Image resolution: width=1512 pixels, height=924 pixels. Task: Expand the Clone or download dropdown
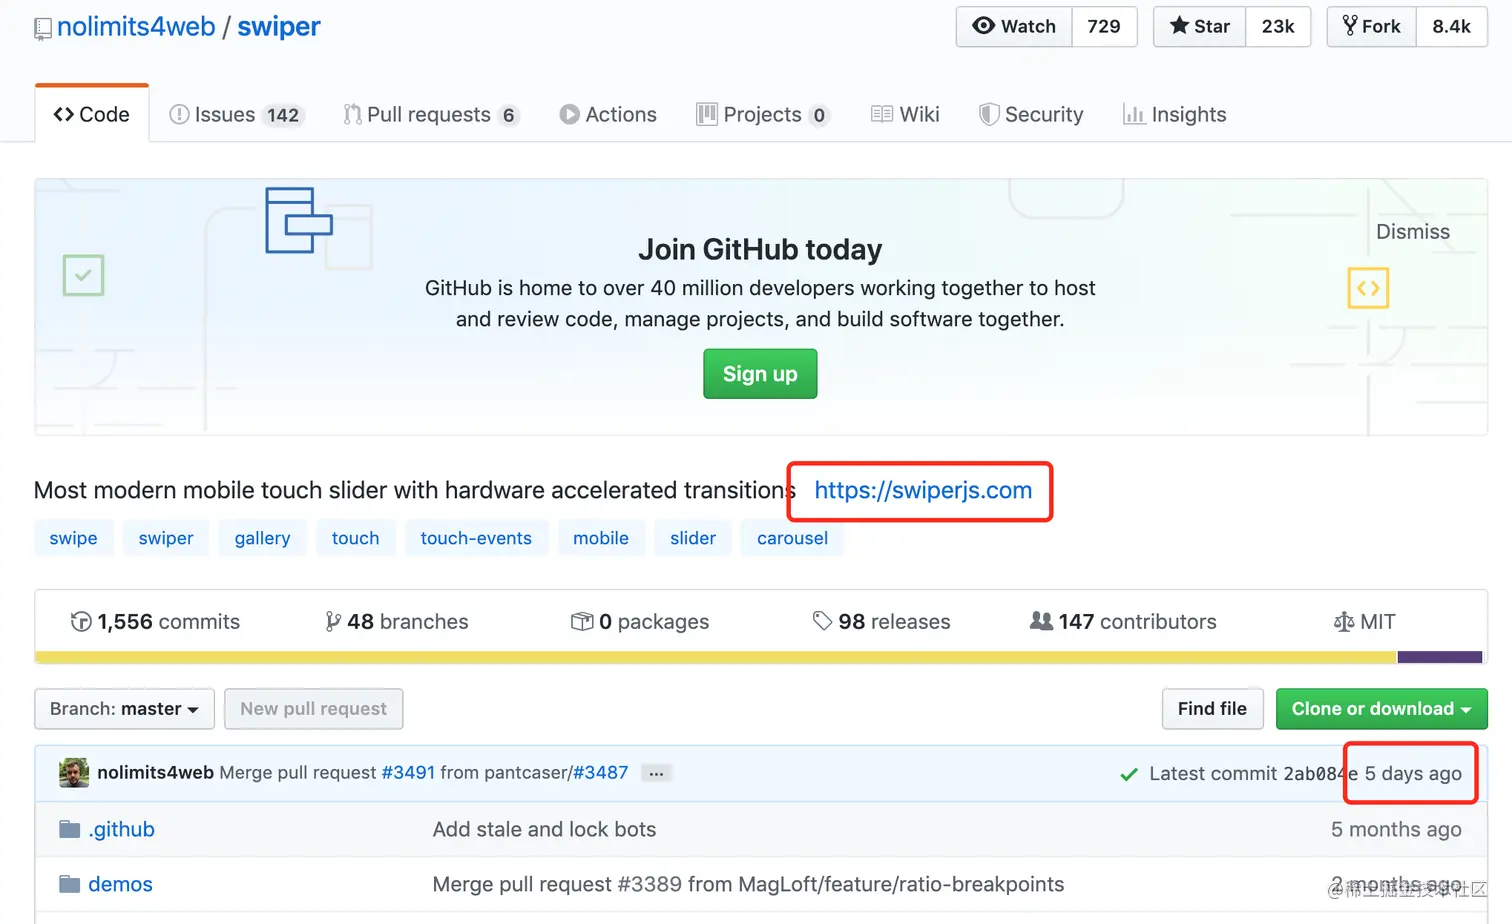click(1381, 709)
